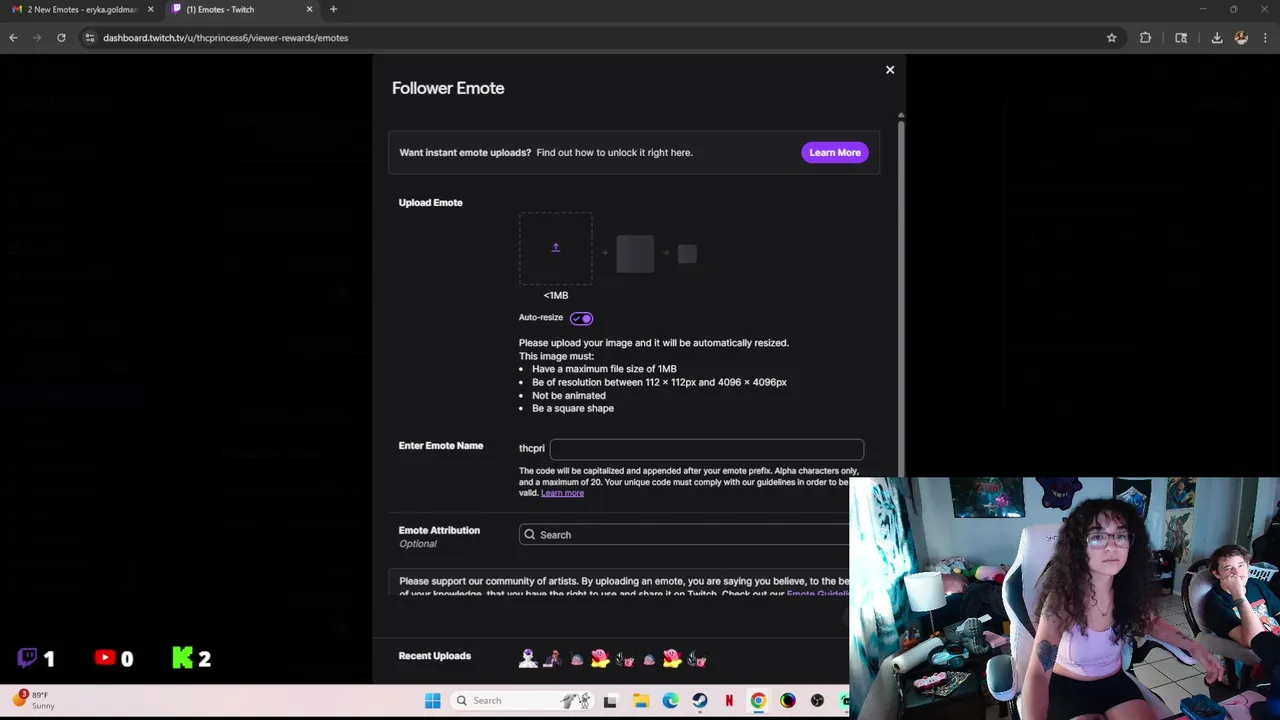The width and height of the screenshot is (1280, 720).
Task: Select the first gray blob recent upload
Action: [x=576, y=659]
